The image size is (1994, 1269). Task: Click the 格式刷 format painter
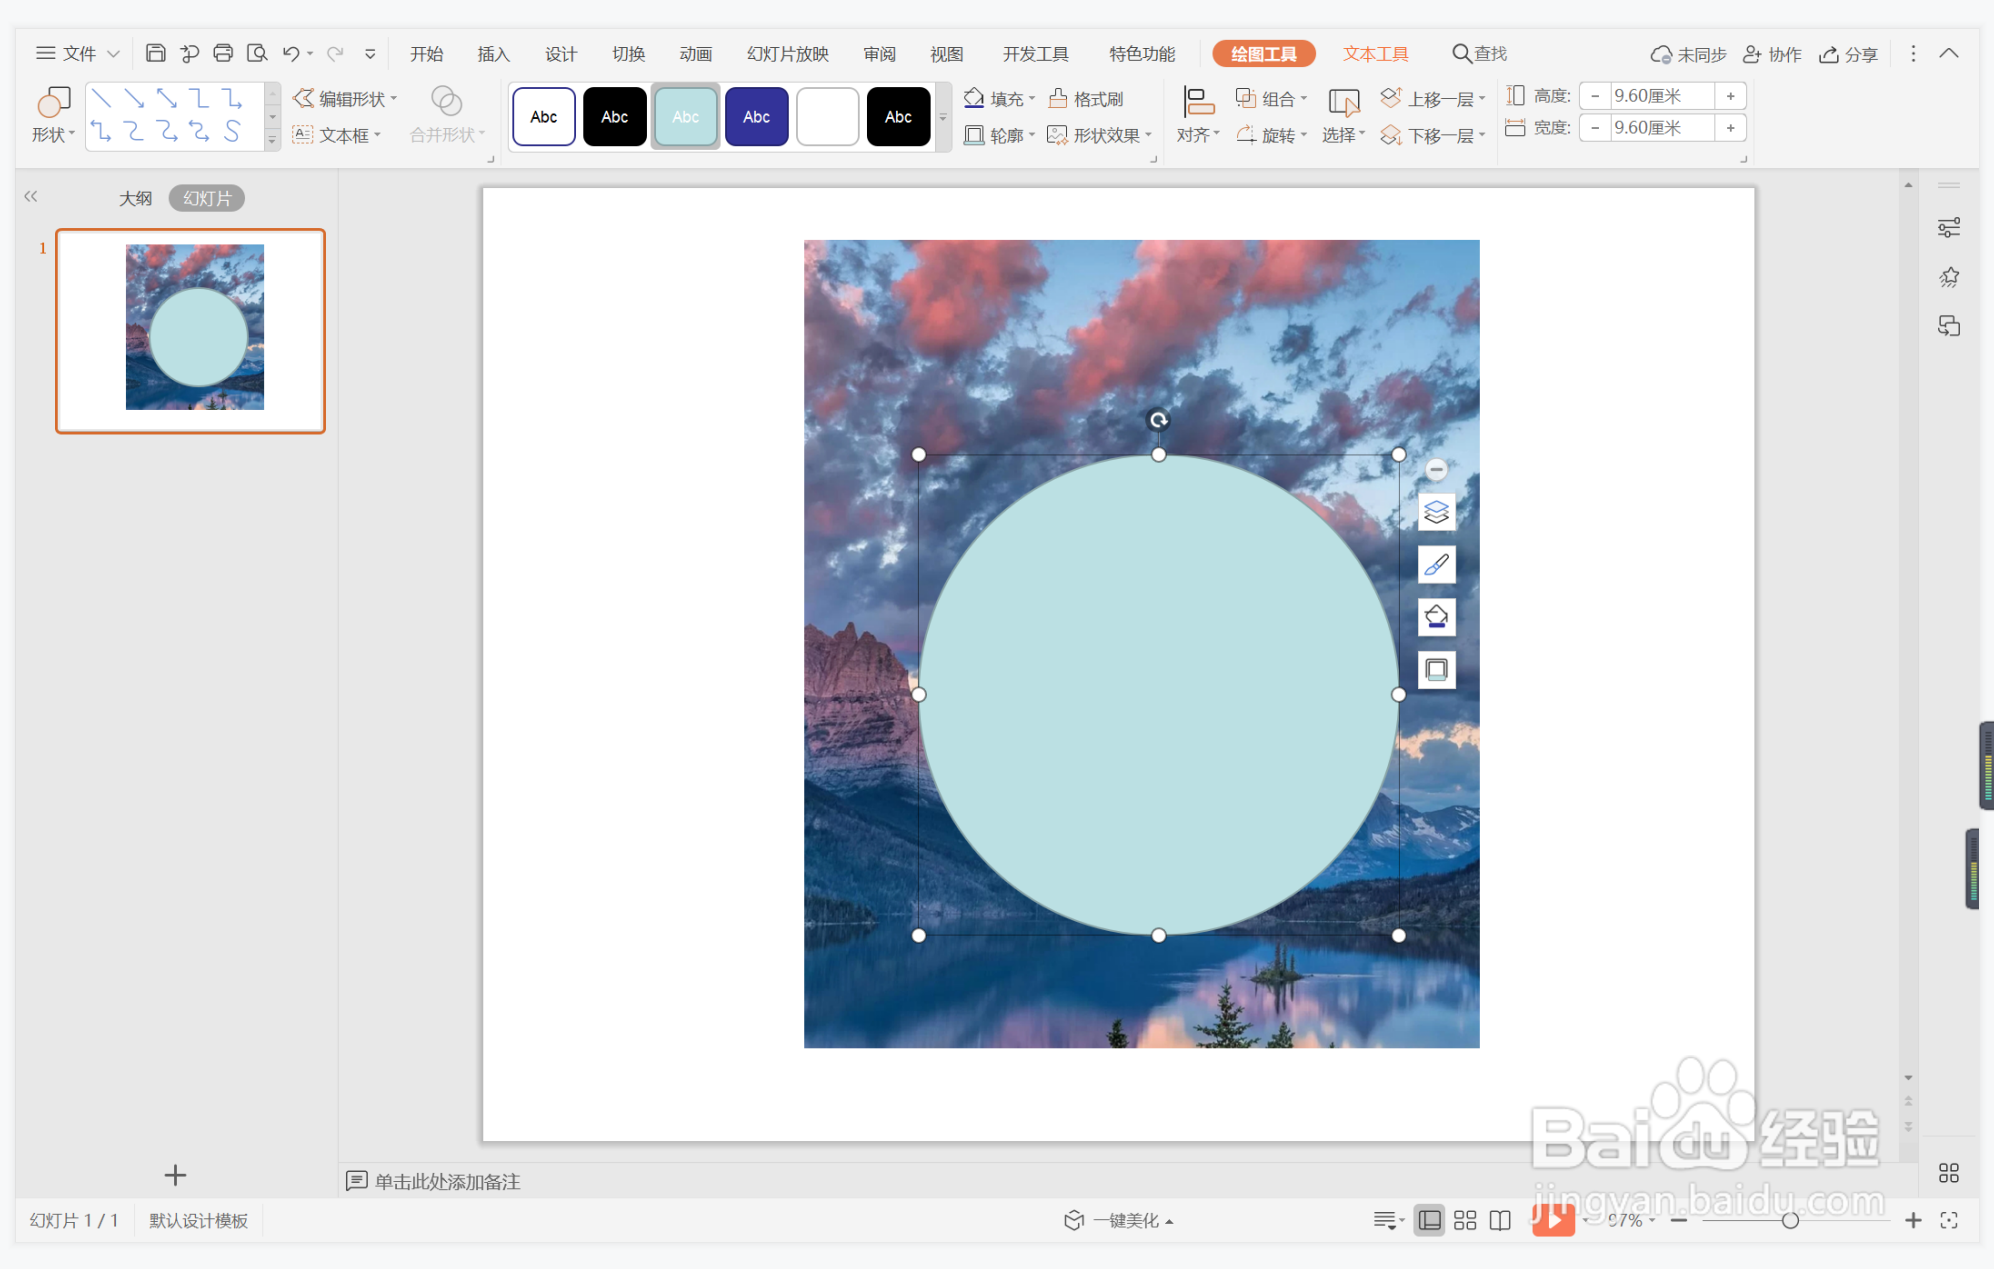[1086, 98]
